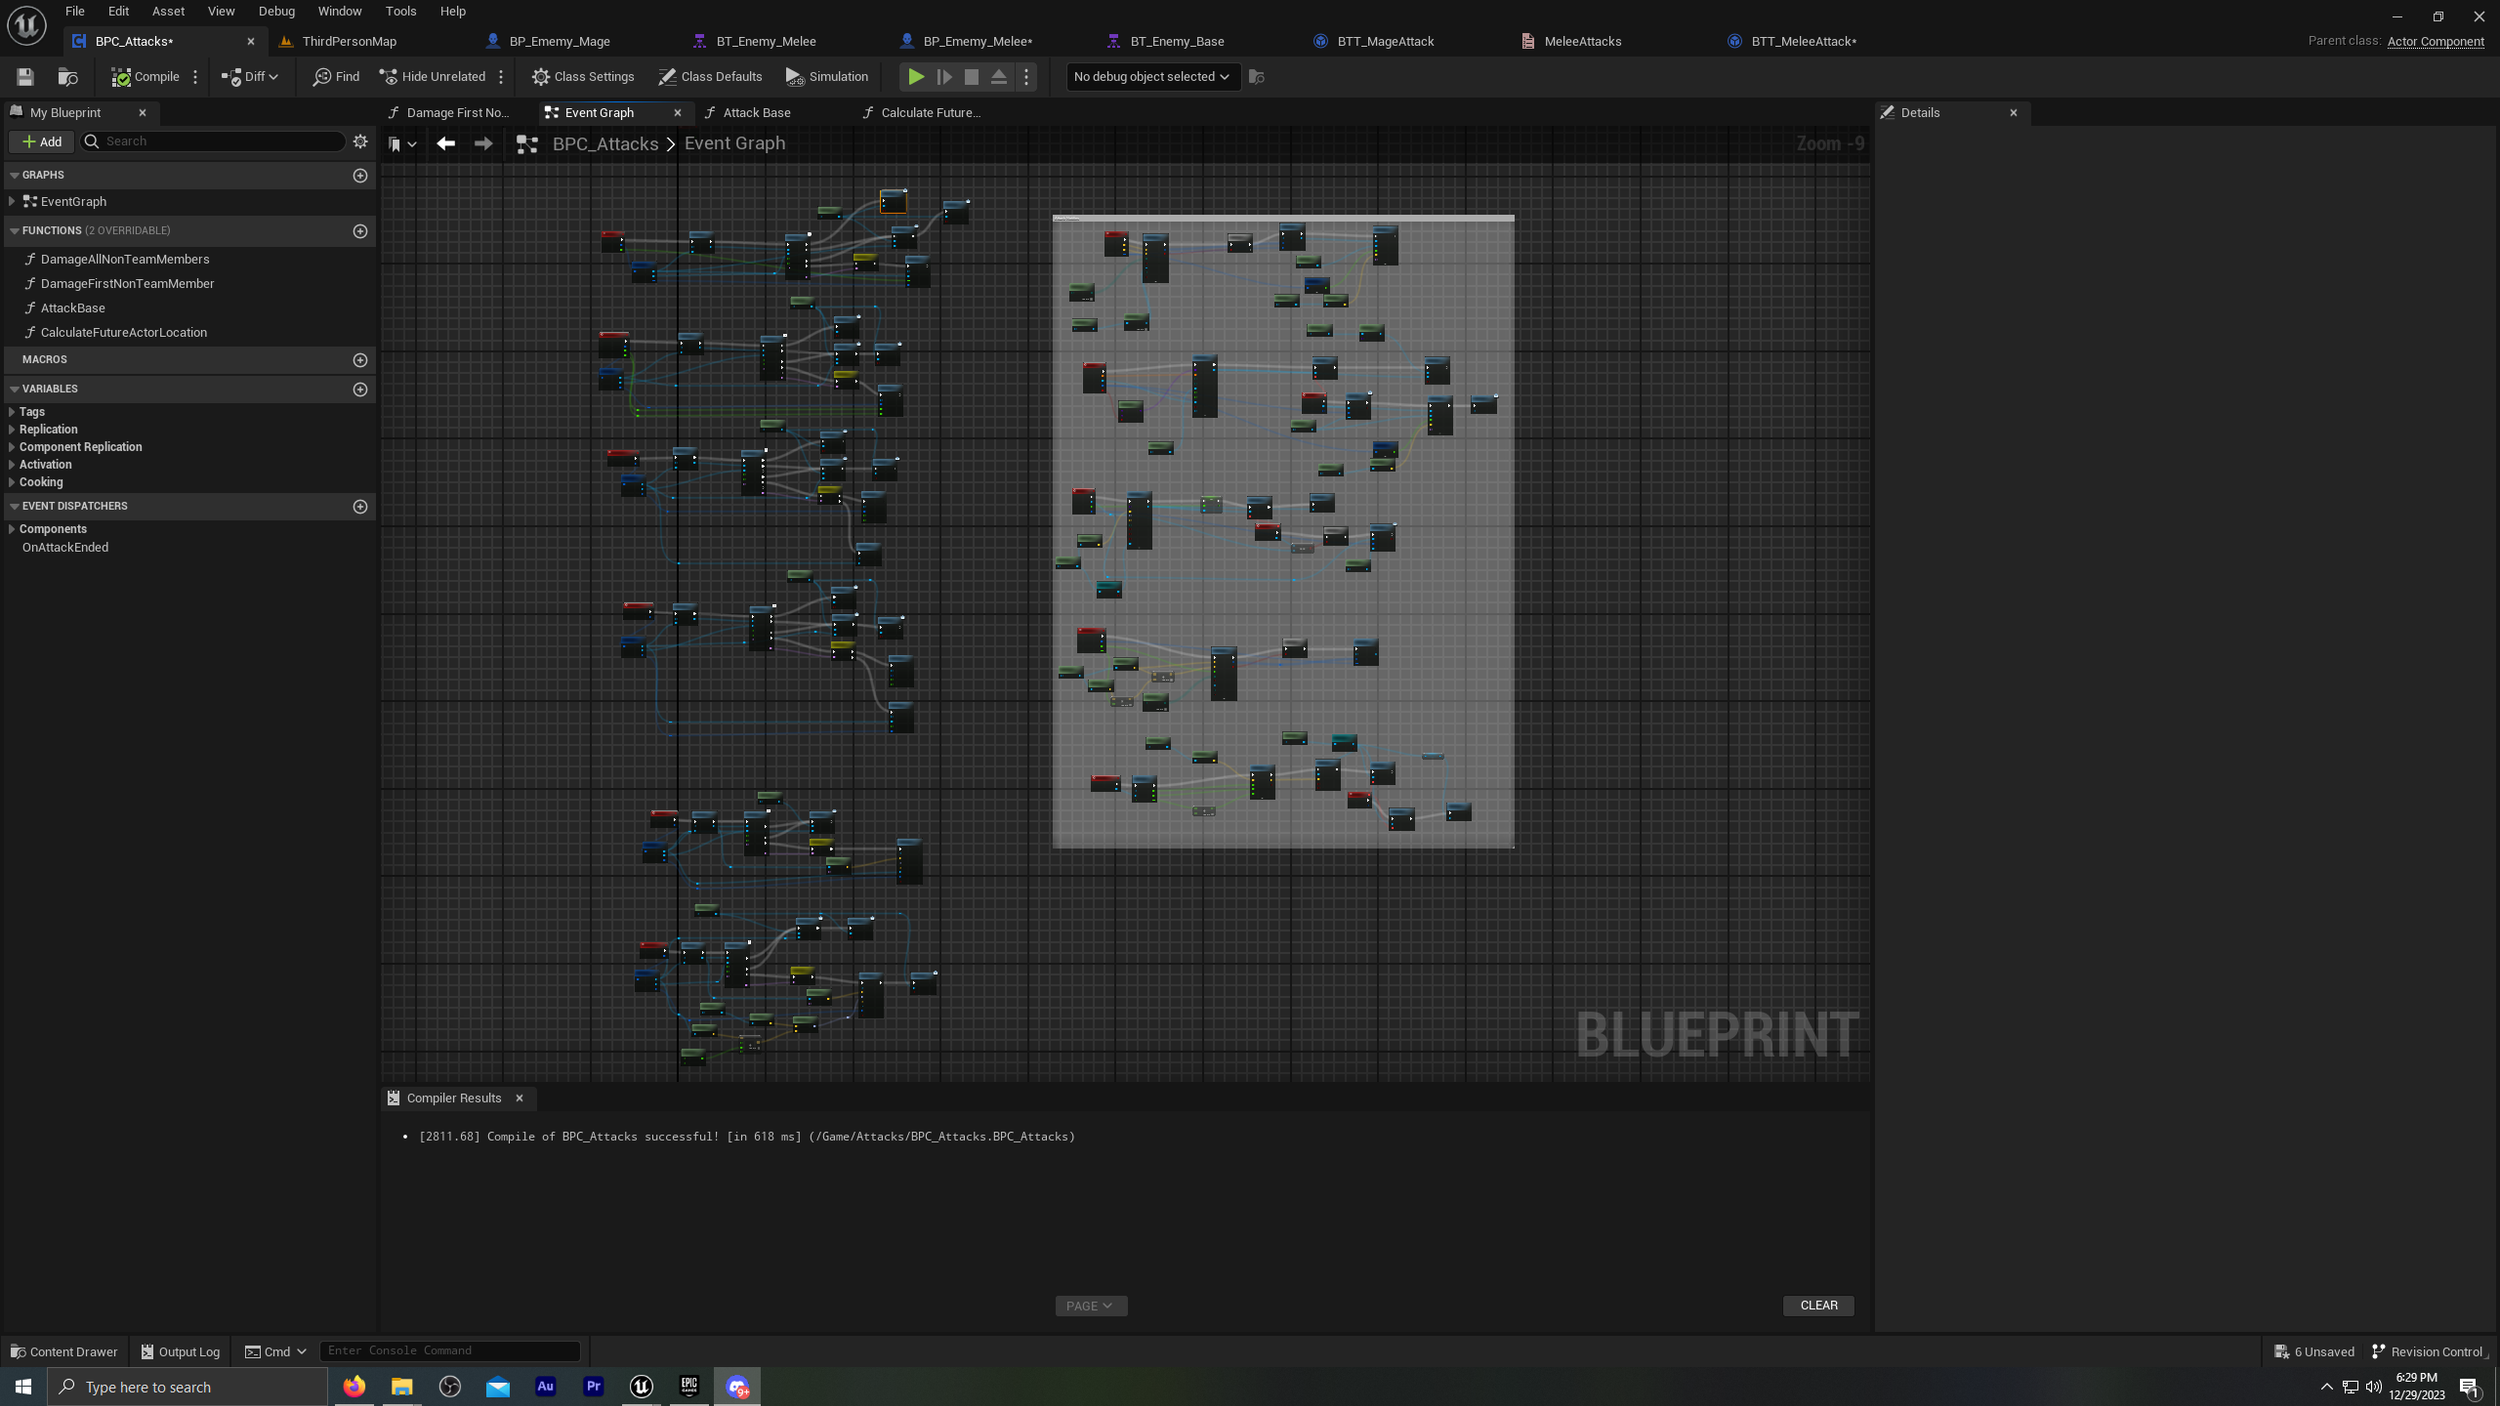Open the Debug menu
The height and width of the screenshot is (1406, 2500).
click(x=277, y=11)
